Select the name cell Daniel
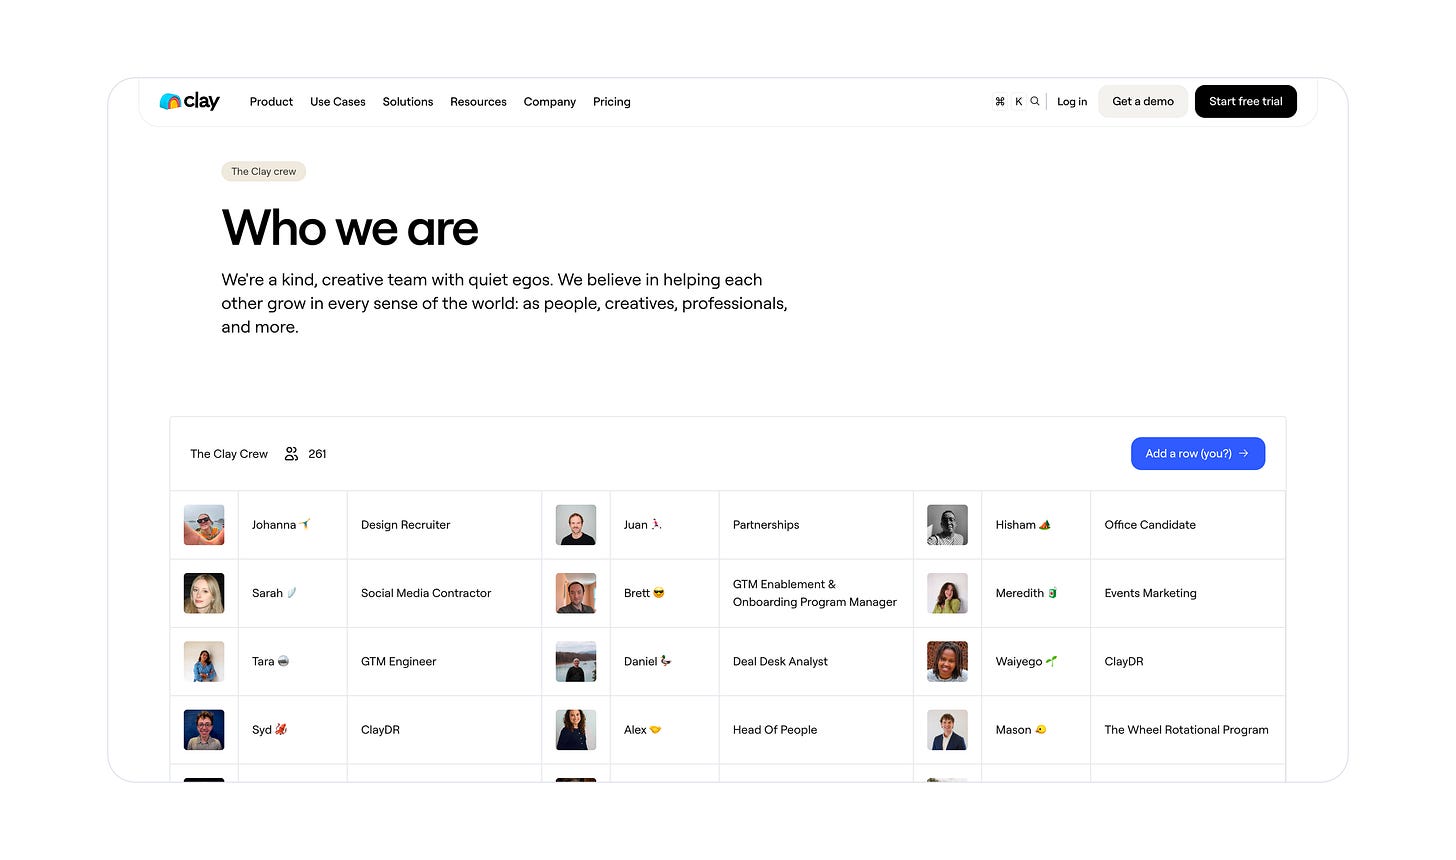This screenshot has width=1456, height=860. click(665, 661)
